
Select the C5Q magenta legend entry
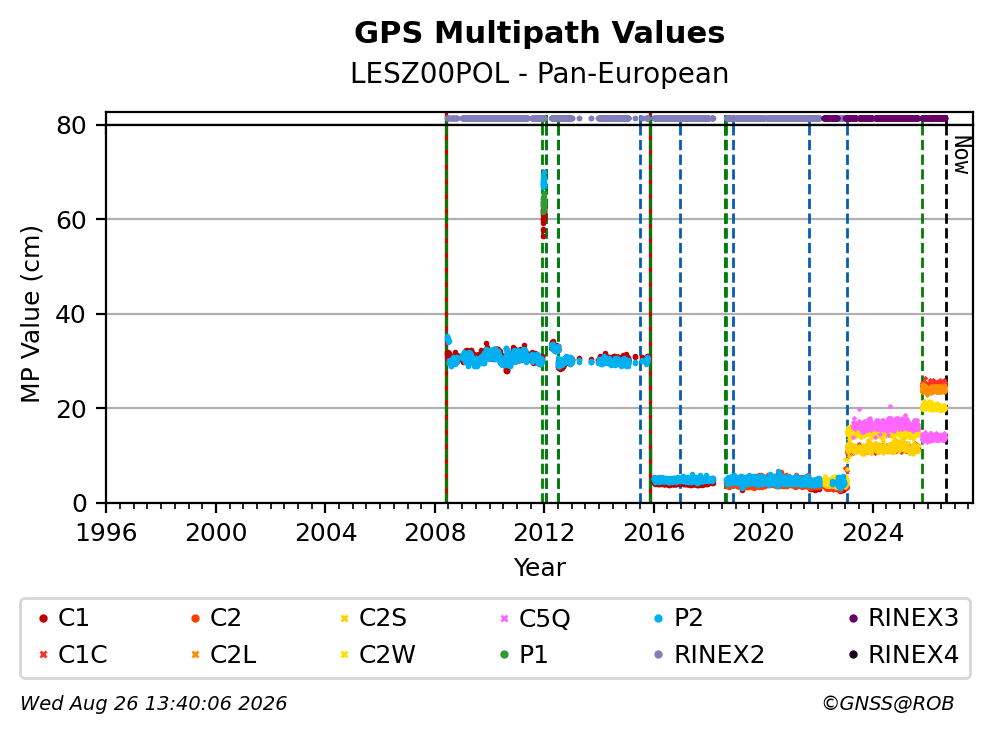coord(535,618)
